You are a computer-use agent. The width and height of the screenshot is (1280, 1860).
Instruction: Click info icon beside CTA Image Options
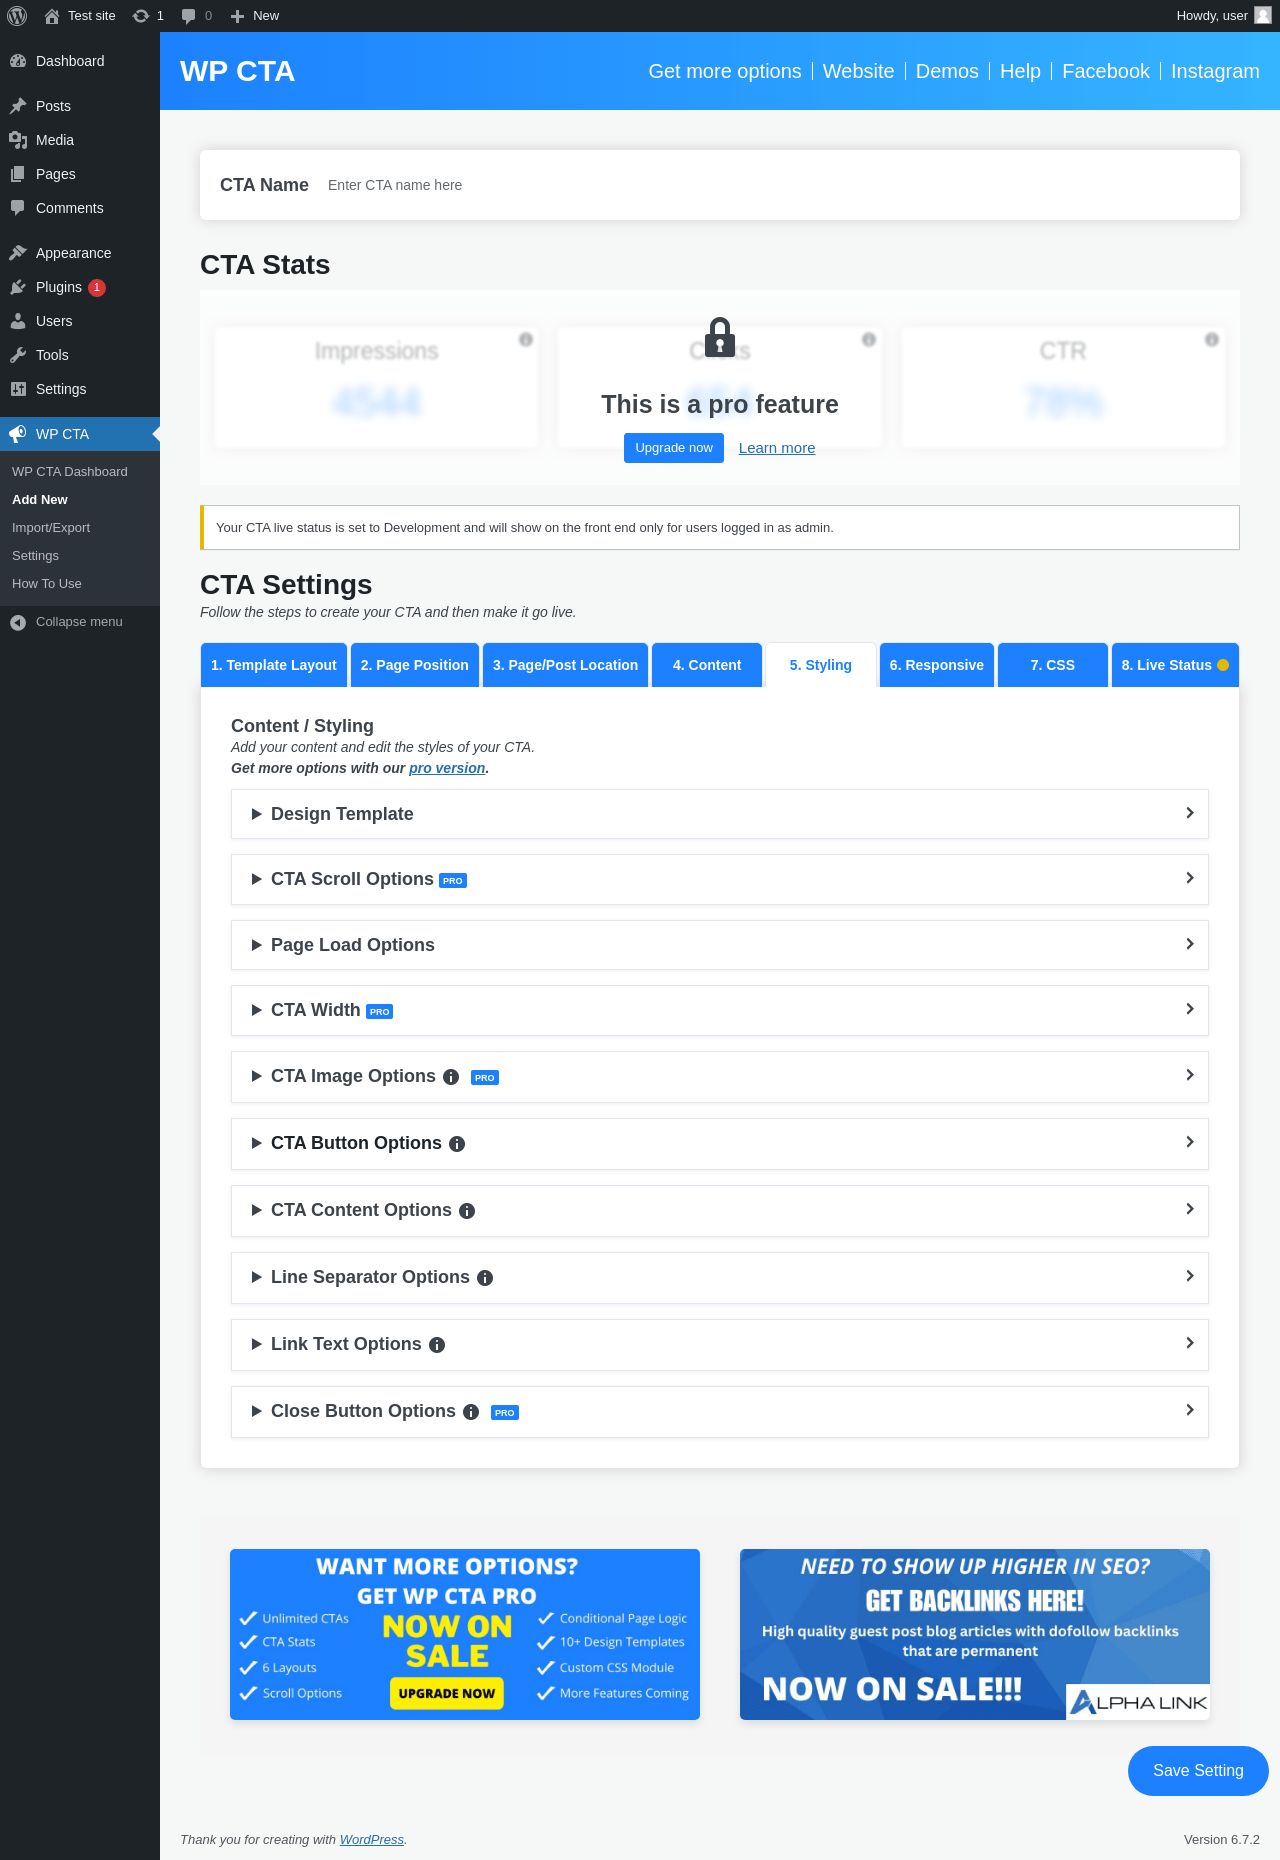[x=451, y=1077]
